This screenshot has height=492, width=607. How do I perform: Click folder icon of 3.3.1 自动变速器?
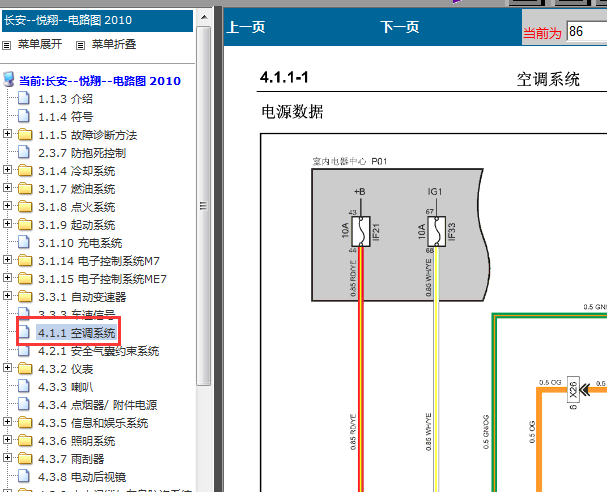pos(25,297)
